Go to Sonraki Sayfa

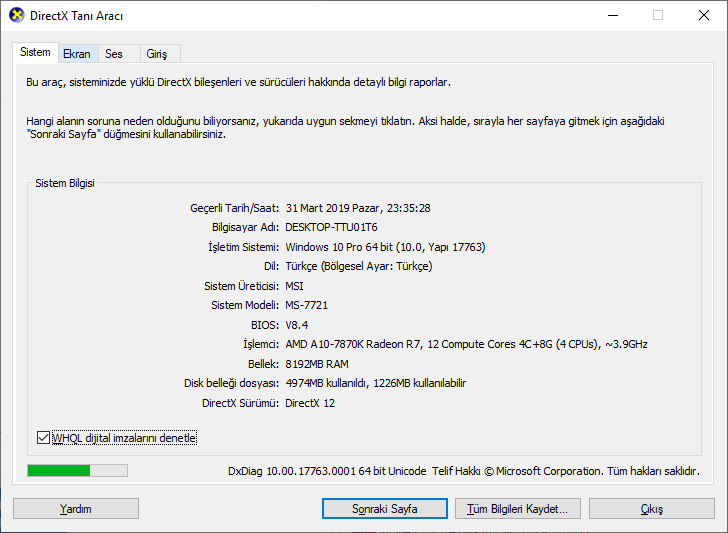point(385,509)
